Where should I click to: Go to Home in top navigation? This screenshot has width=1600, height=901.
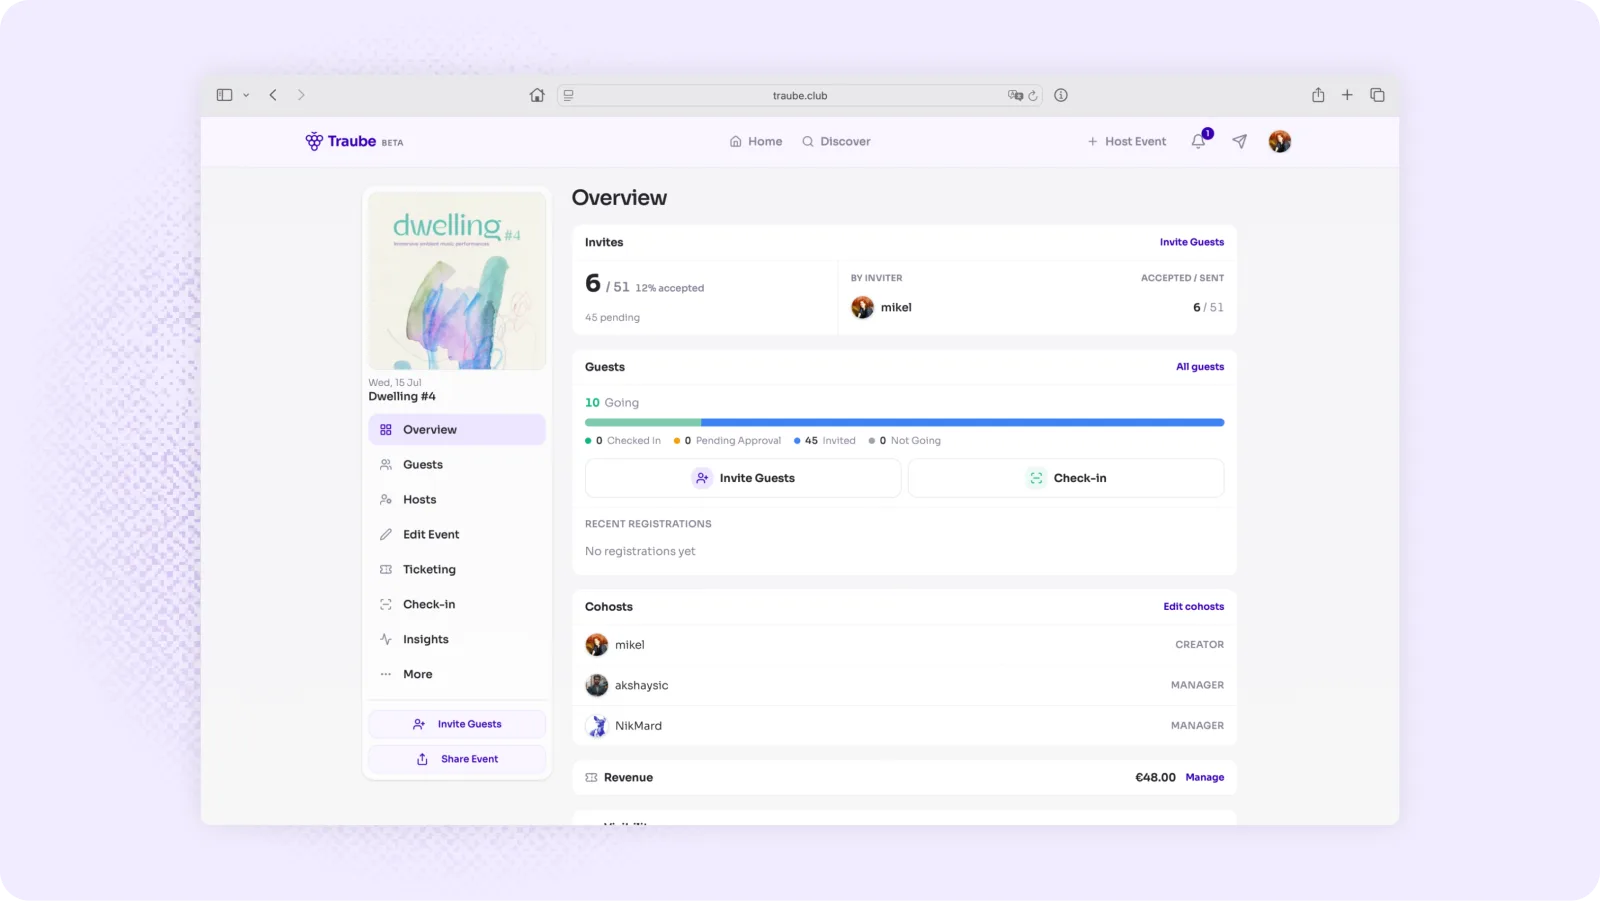756,142
